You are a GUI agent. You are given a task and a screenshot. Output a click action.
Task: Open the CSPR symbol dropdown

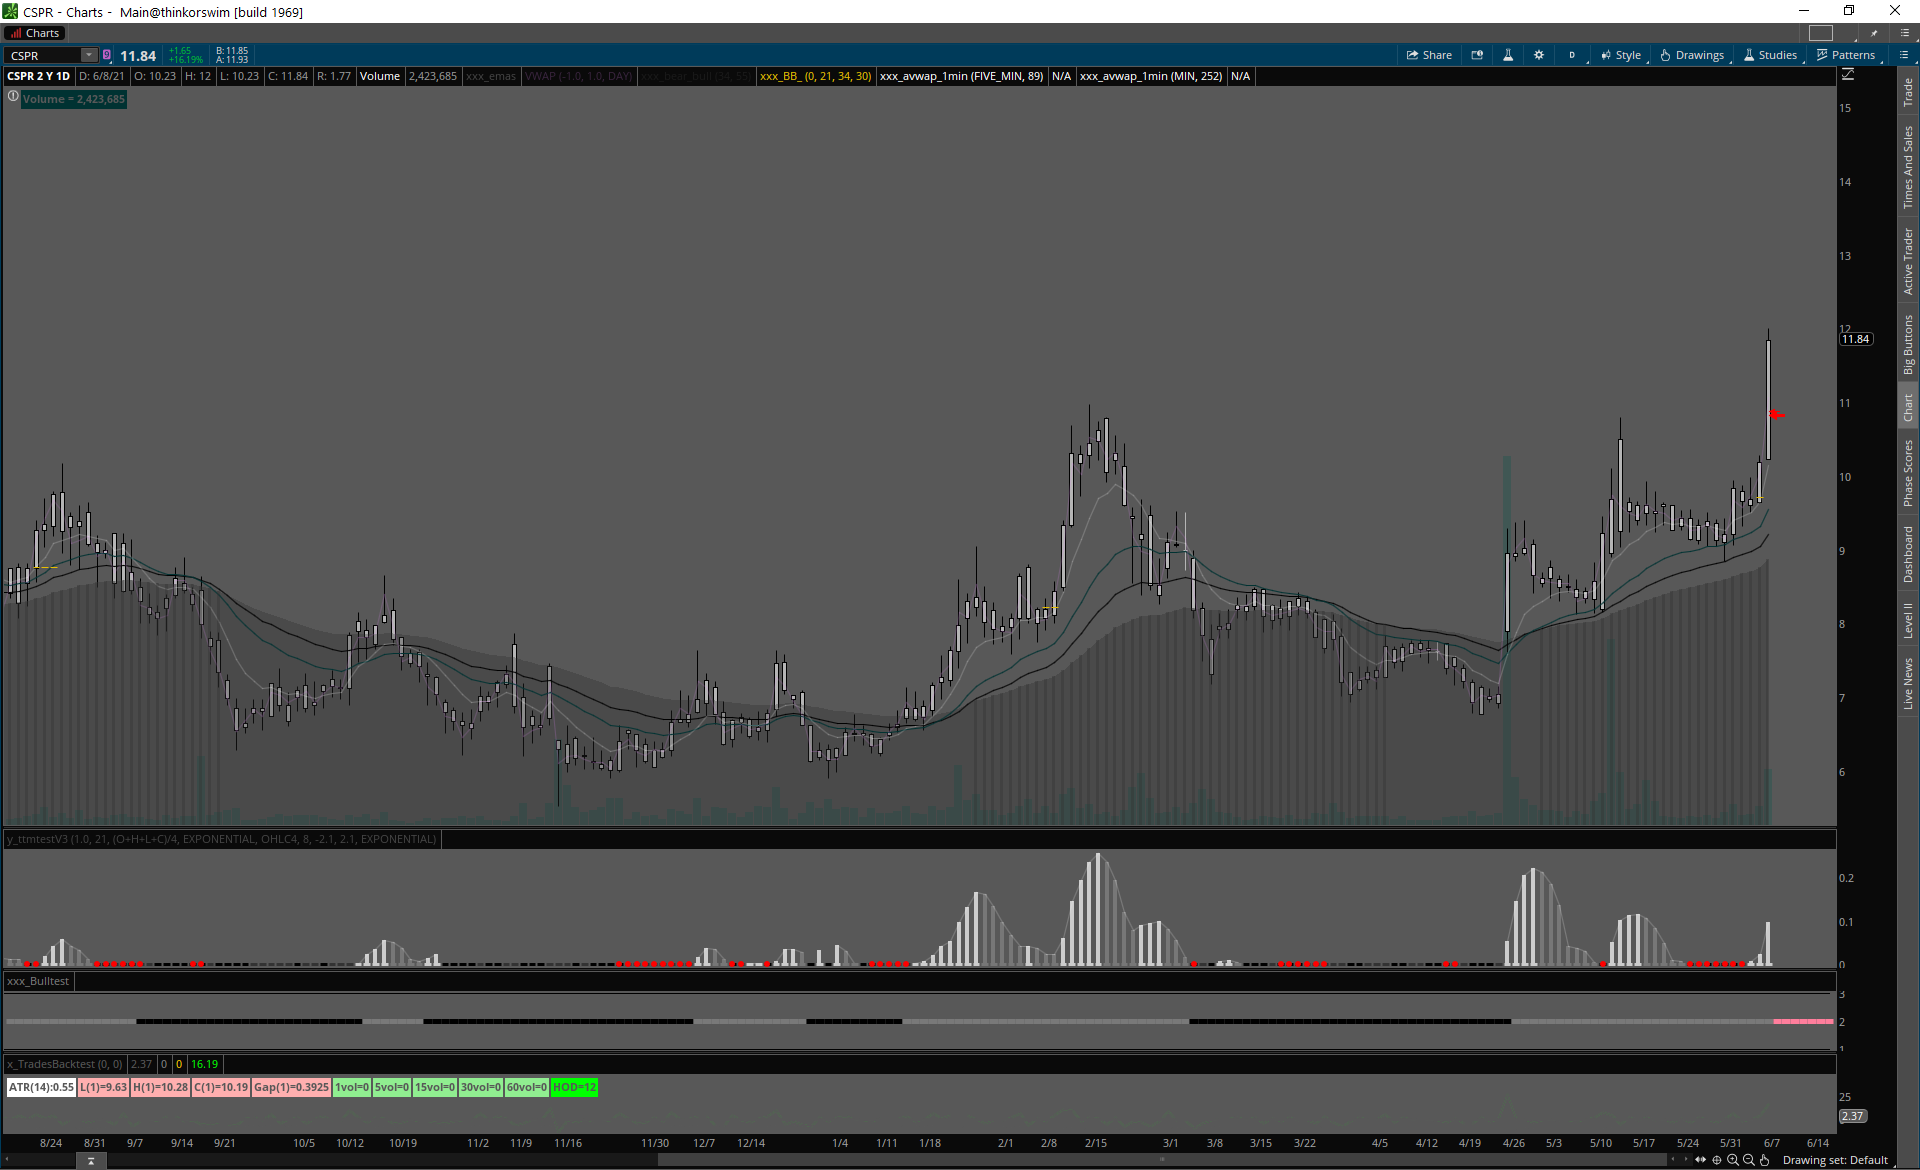point(89,55)
